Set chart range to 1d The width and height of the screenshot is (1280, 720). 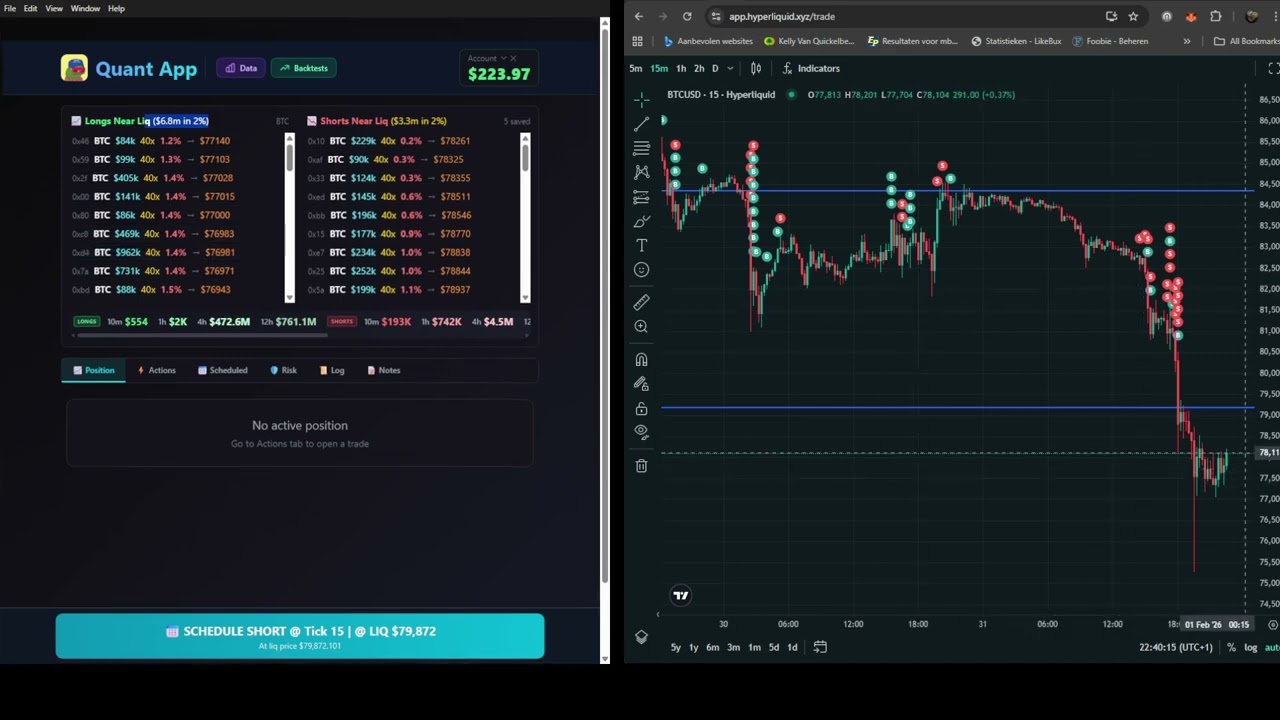pos(792,647)
